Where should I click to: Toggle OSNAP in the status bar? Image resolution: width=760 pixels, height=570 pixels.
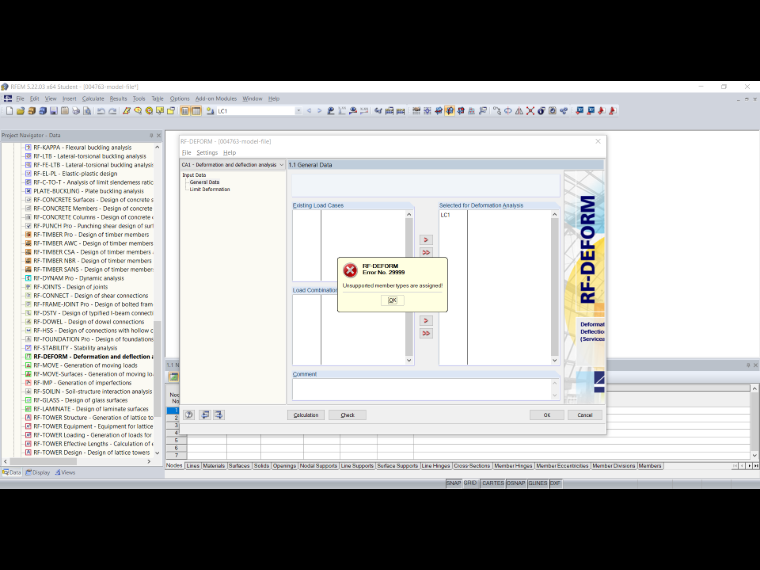pyautogui.click(x=516, y=483)
